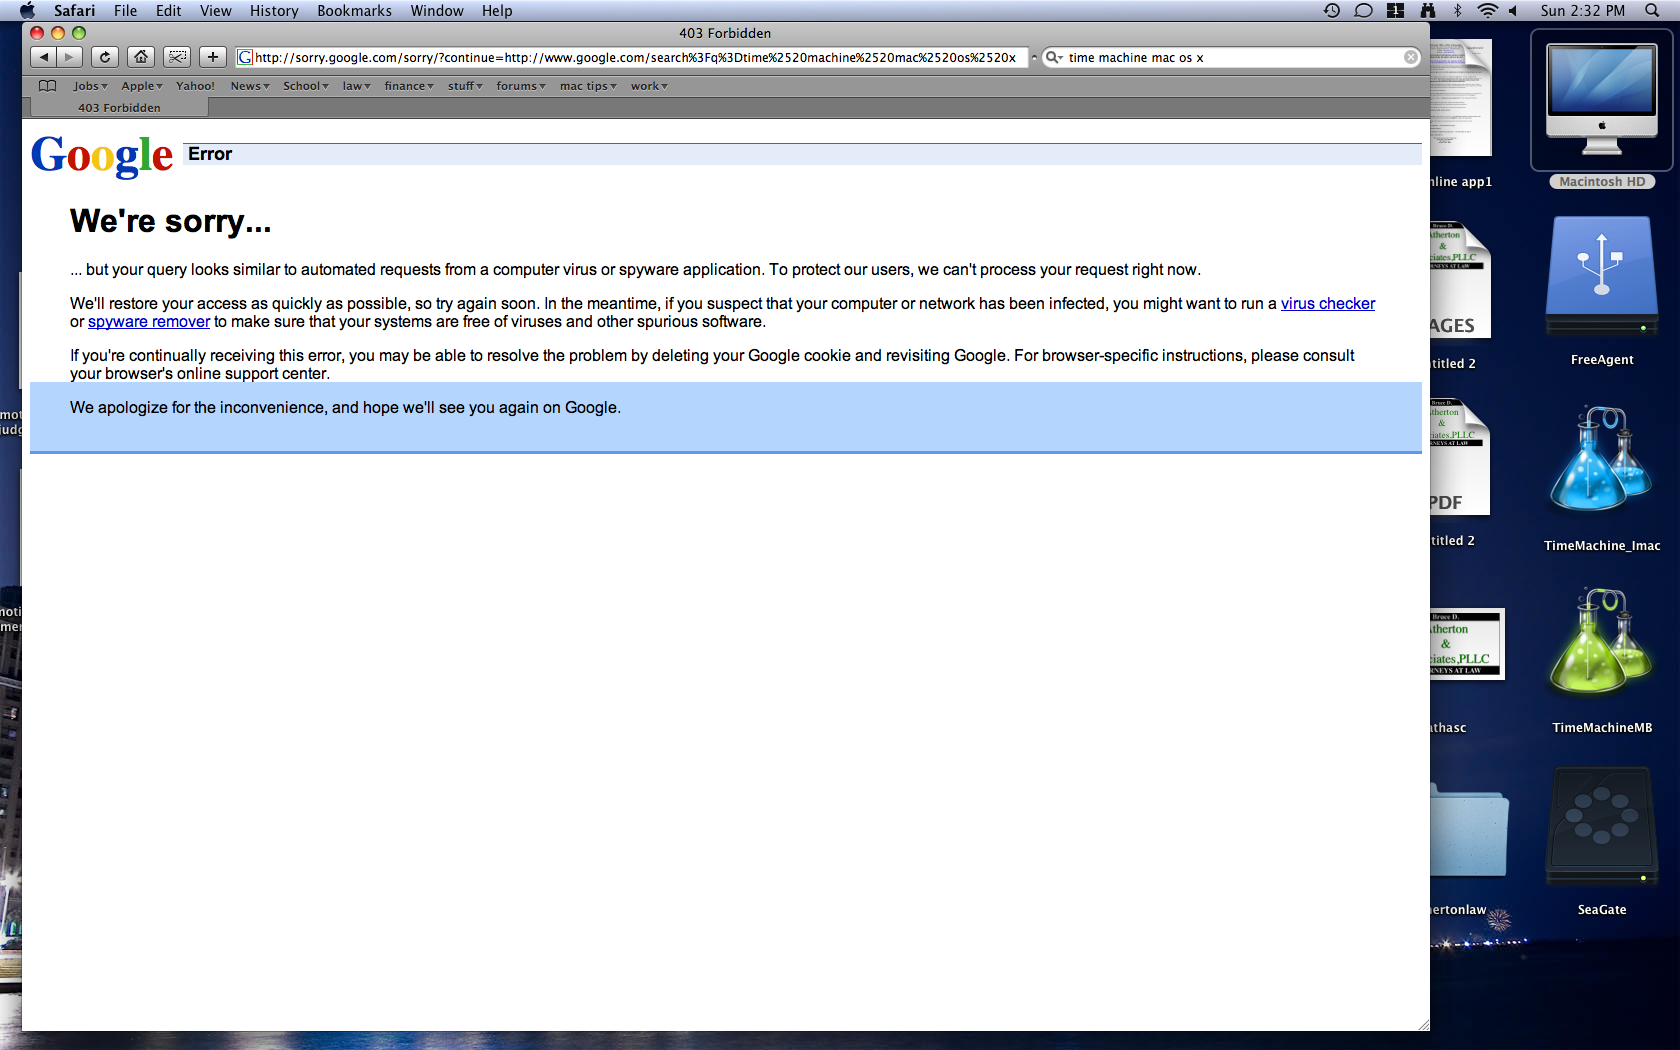Select the 403 Forbidden tab
This screenshot has width=1680, height=1050.
[x=119, y=108]
